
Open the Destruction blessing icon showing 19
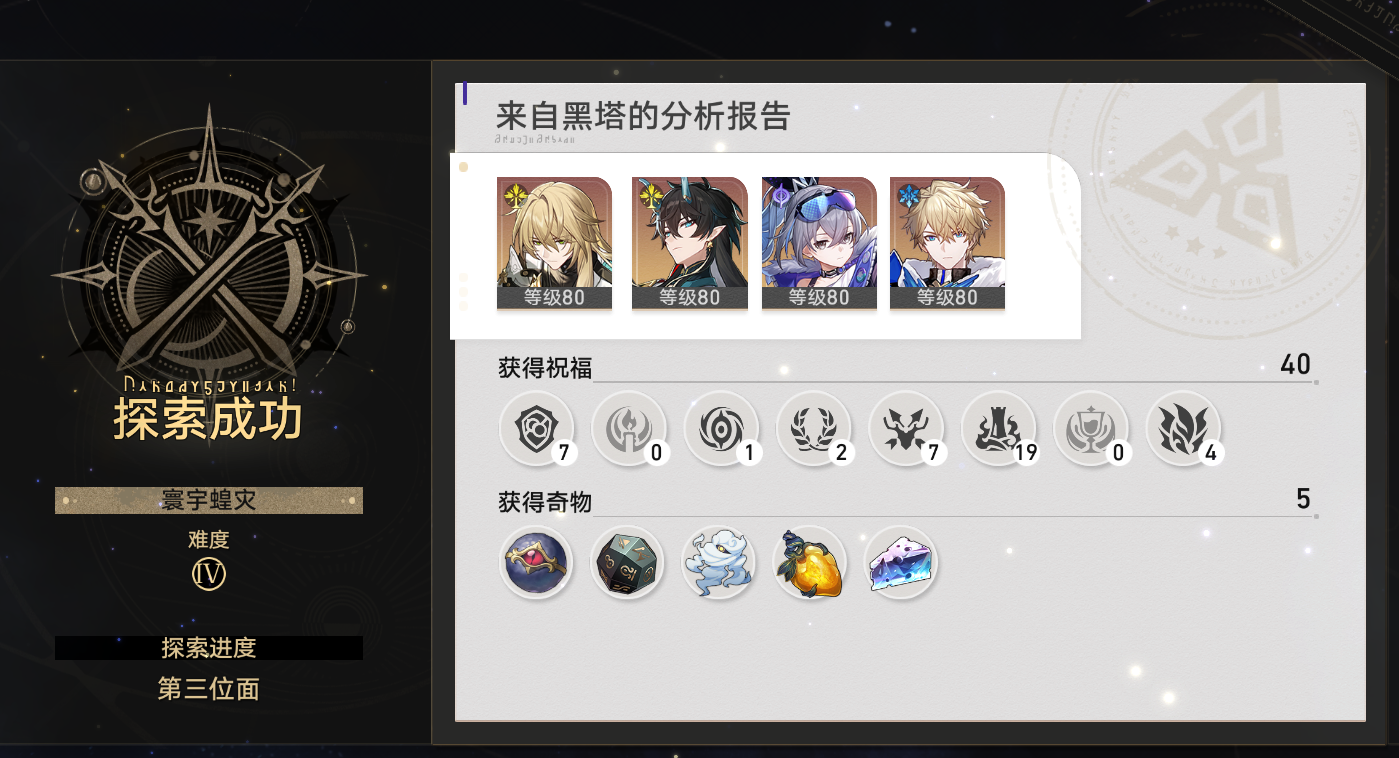tap(999, 428)
